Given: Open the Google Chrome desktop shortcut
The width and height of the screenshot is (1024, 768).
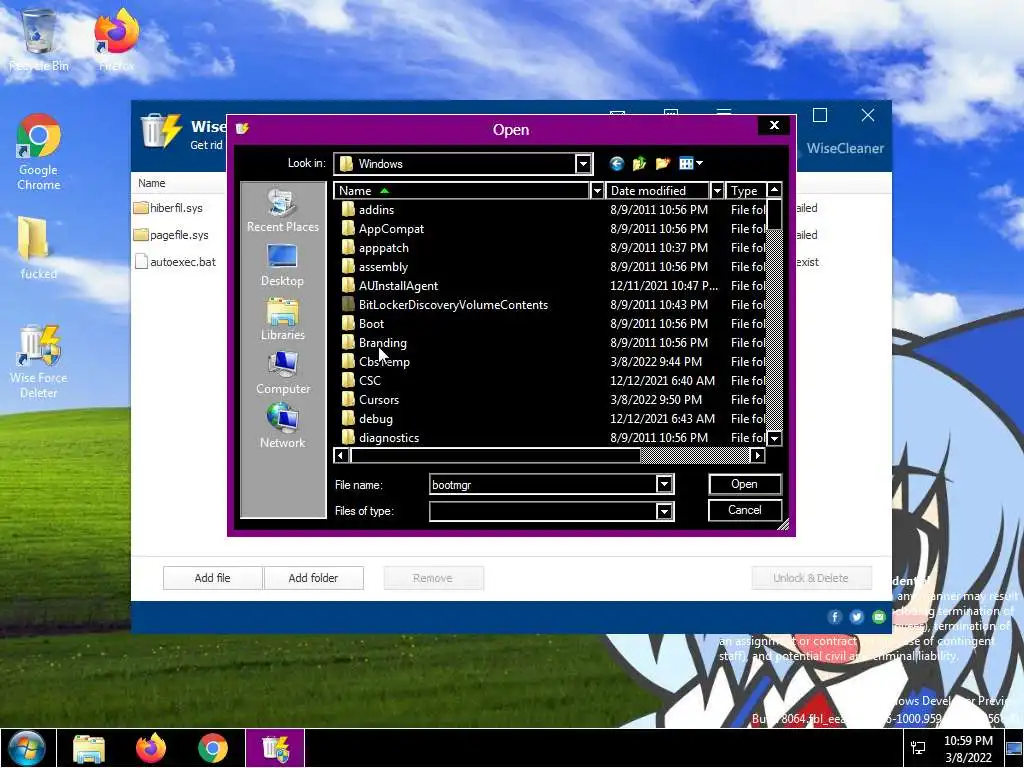Looking at the screenshot, I should pos(39,152).
